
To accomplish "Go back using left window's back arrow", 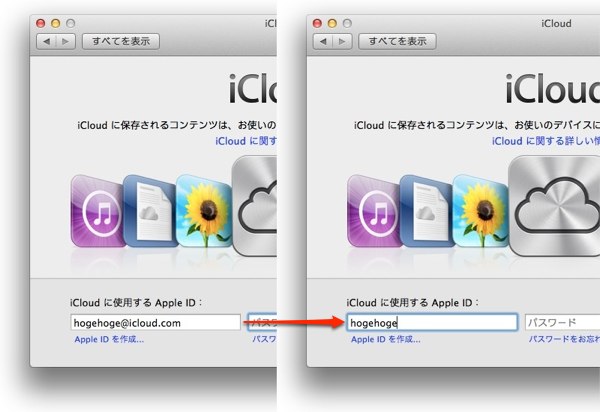I will 46,41.
